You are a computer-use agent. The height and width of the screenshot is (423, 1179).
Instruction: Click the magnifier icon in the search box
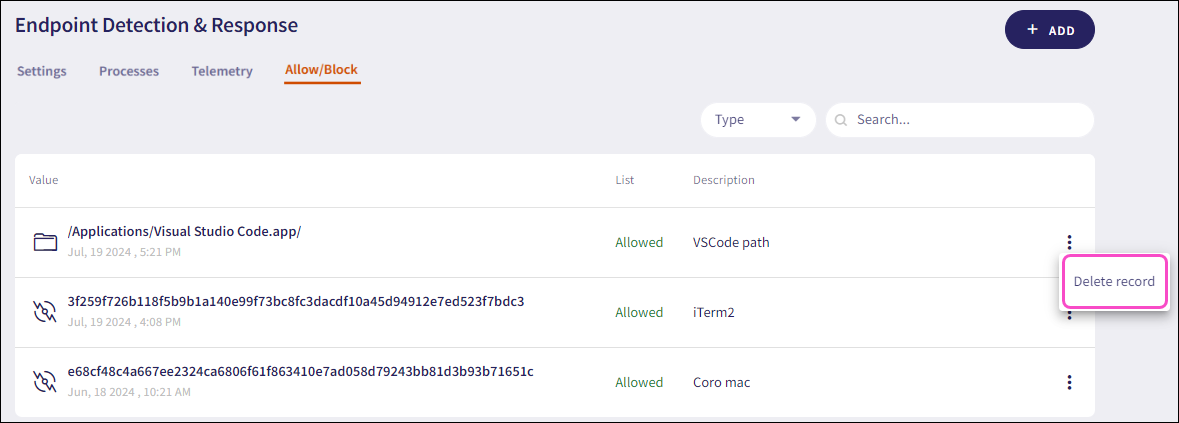tap(841, 120)
